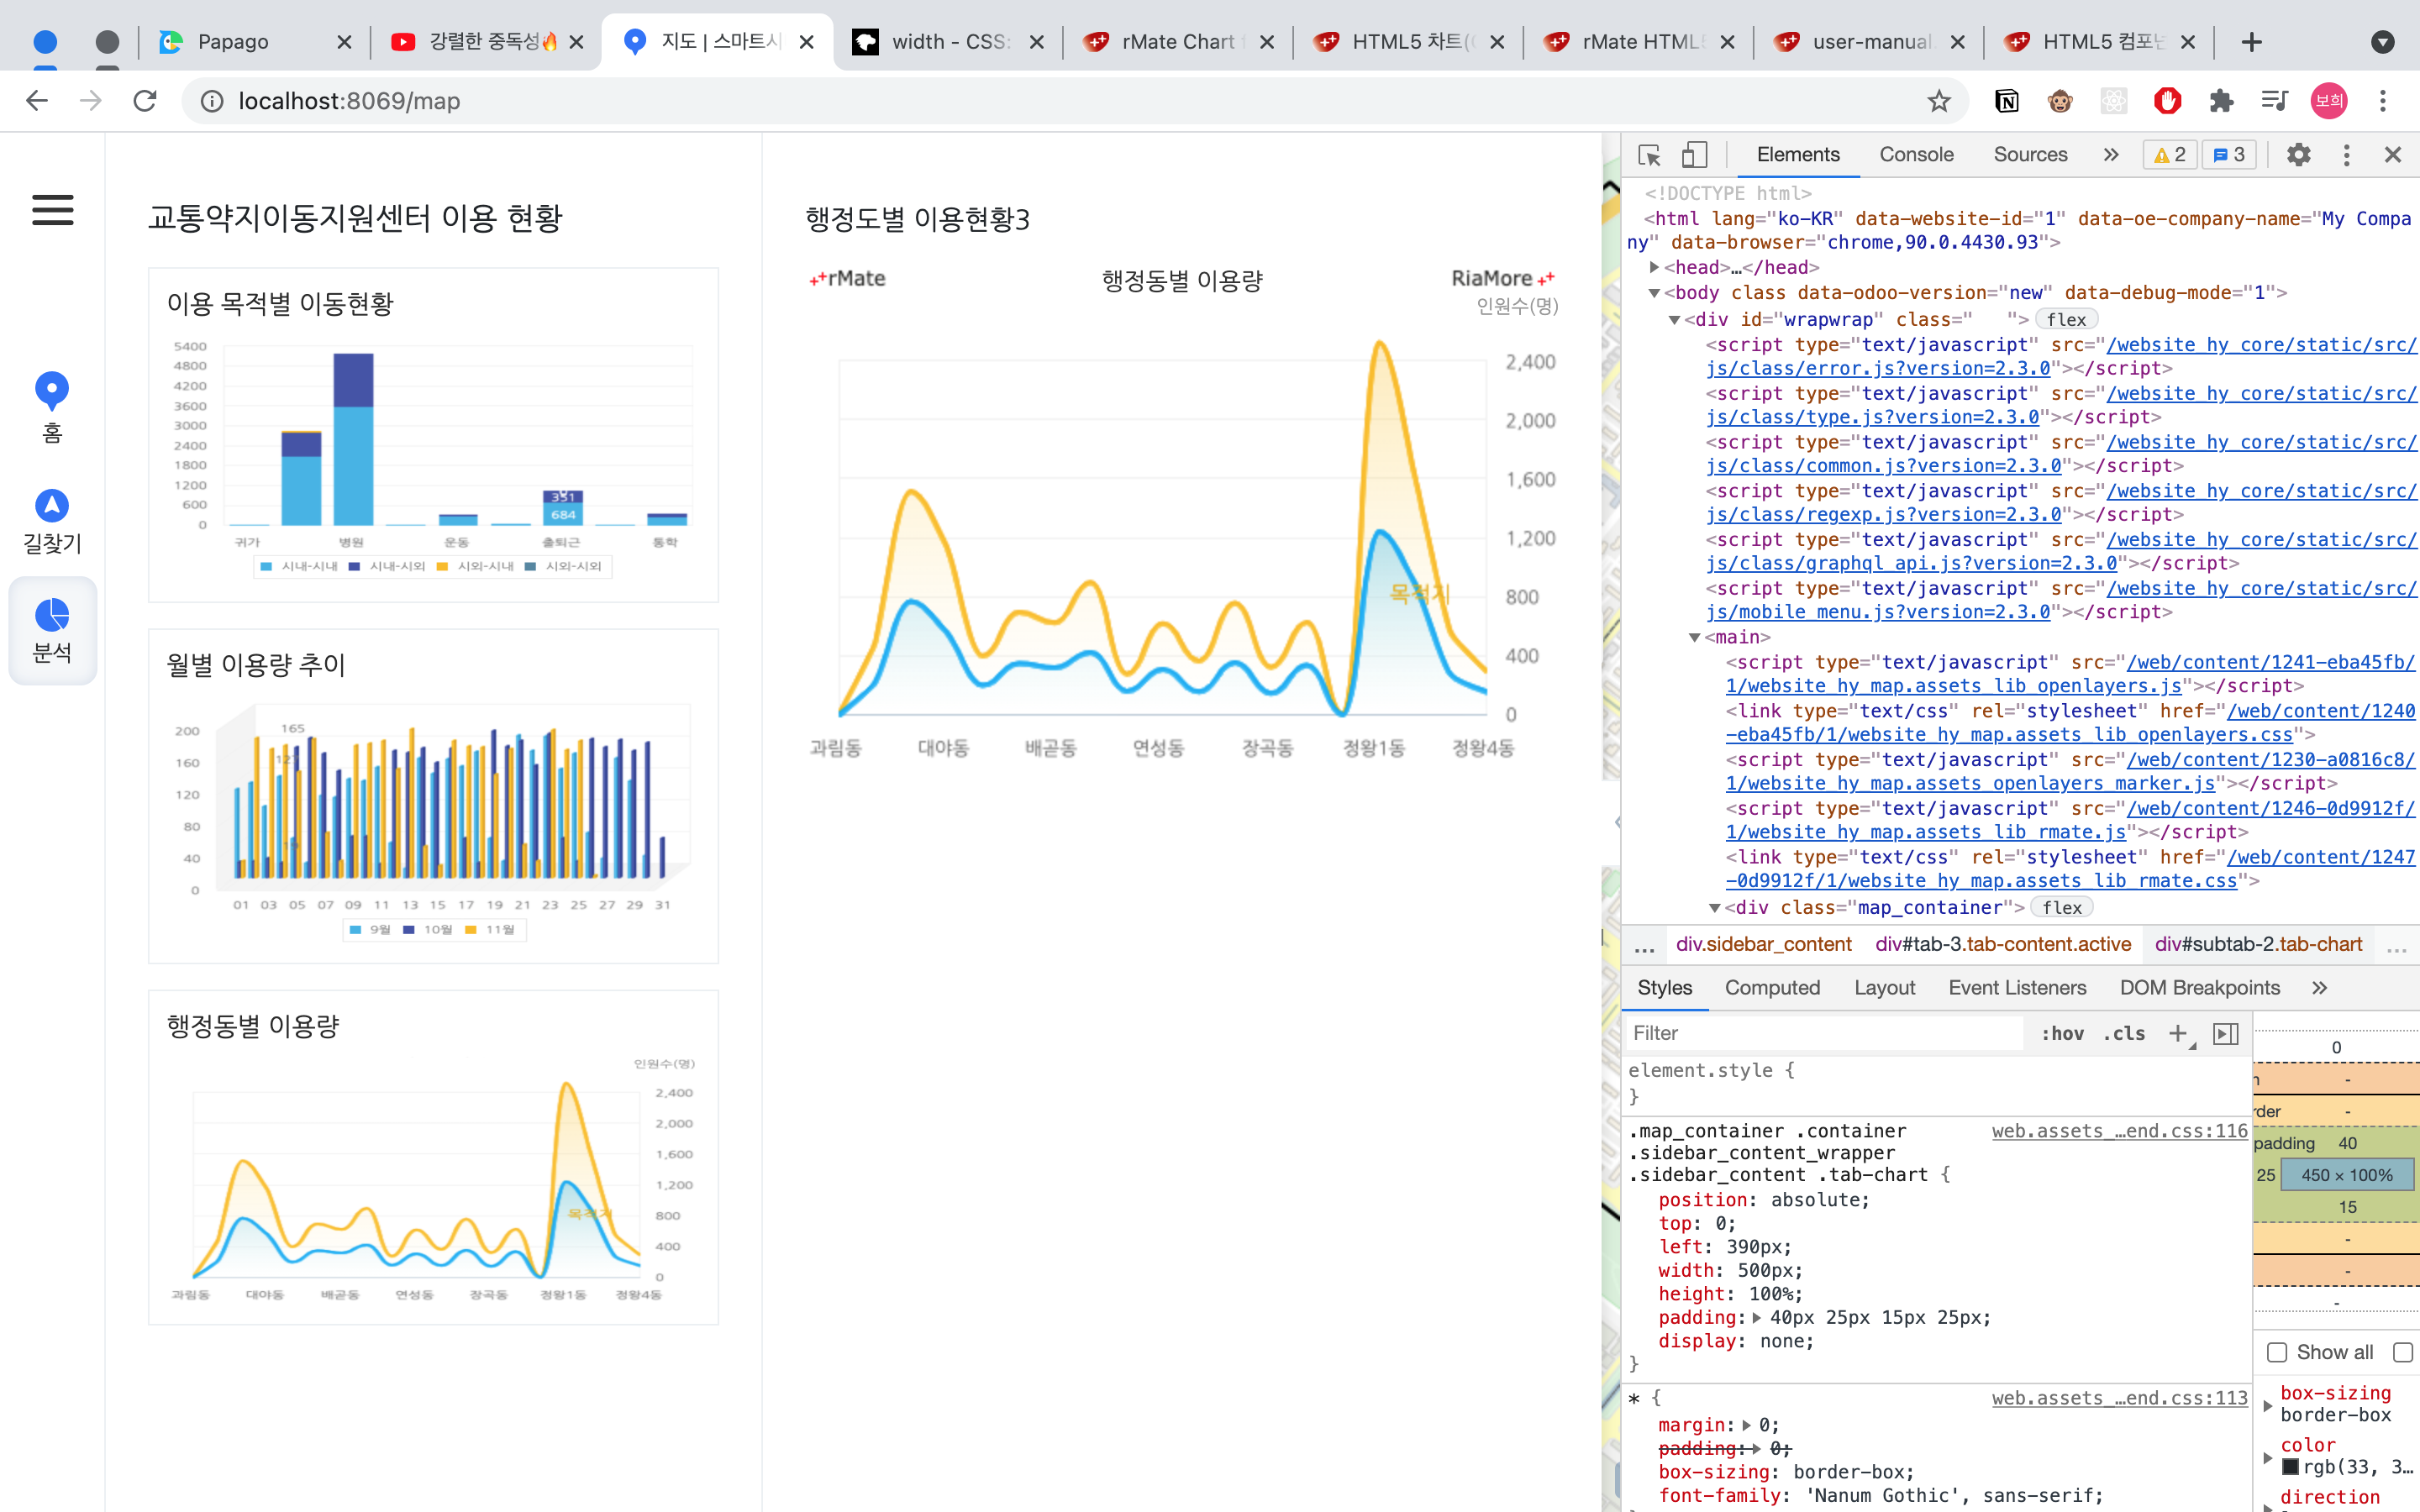Viewport: 2420px width, 1512px height.
Task: Go back to the previous page
Action: click(x=37, y=101)
